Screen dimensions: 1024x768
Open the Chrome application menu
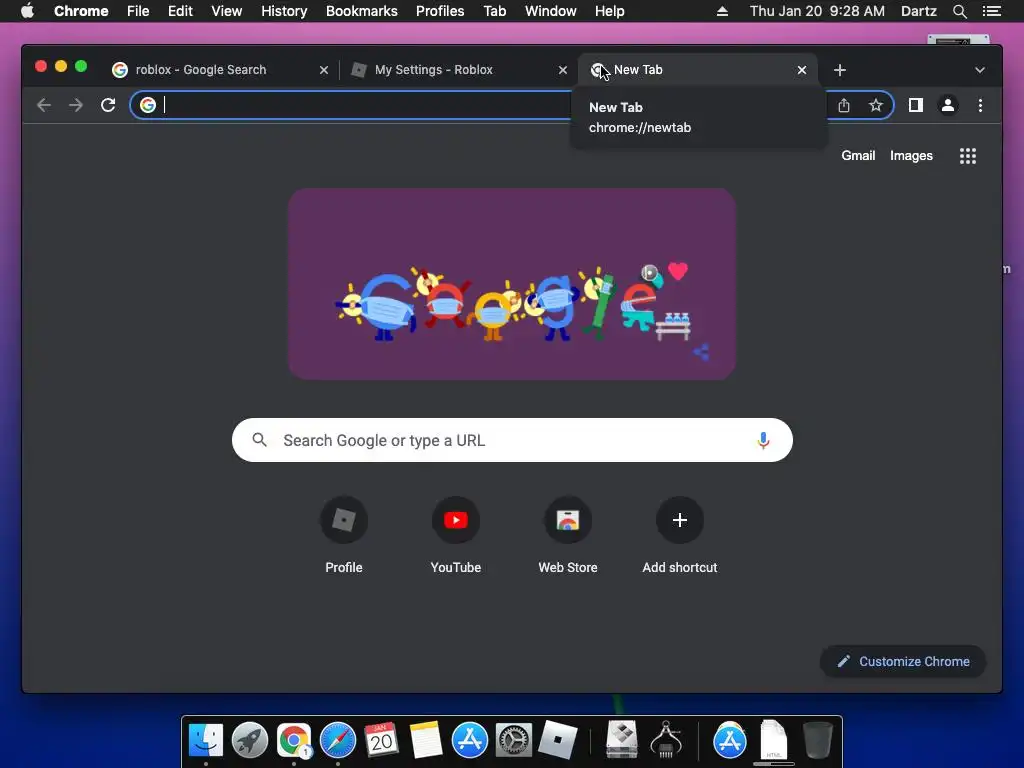pyautogui.click(x=81, y=11)
